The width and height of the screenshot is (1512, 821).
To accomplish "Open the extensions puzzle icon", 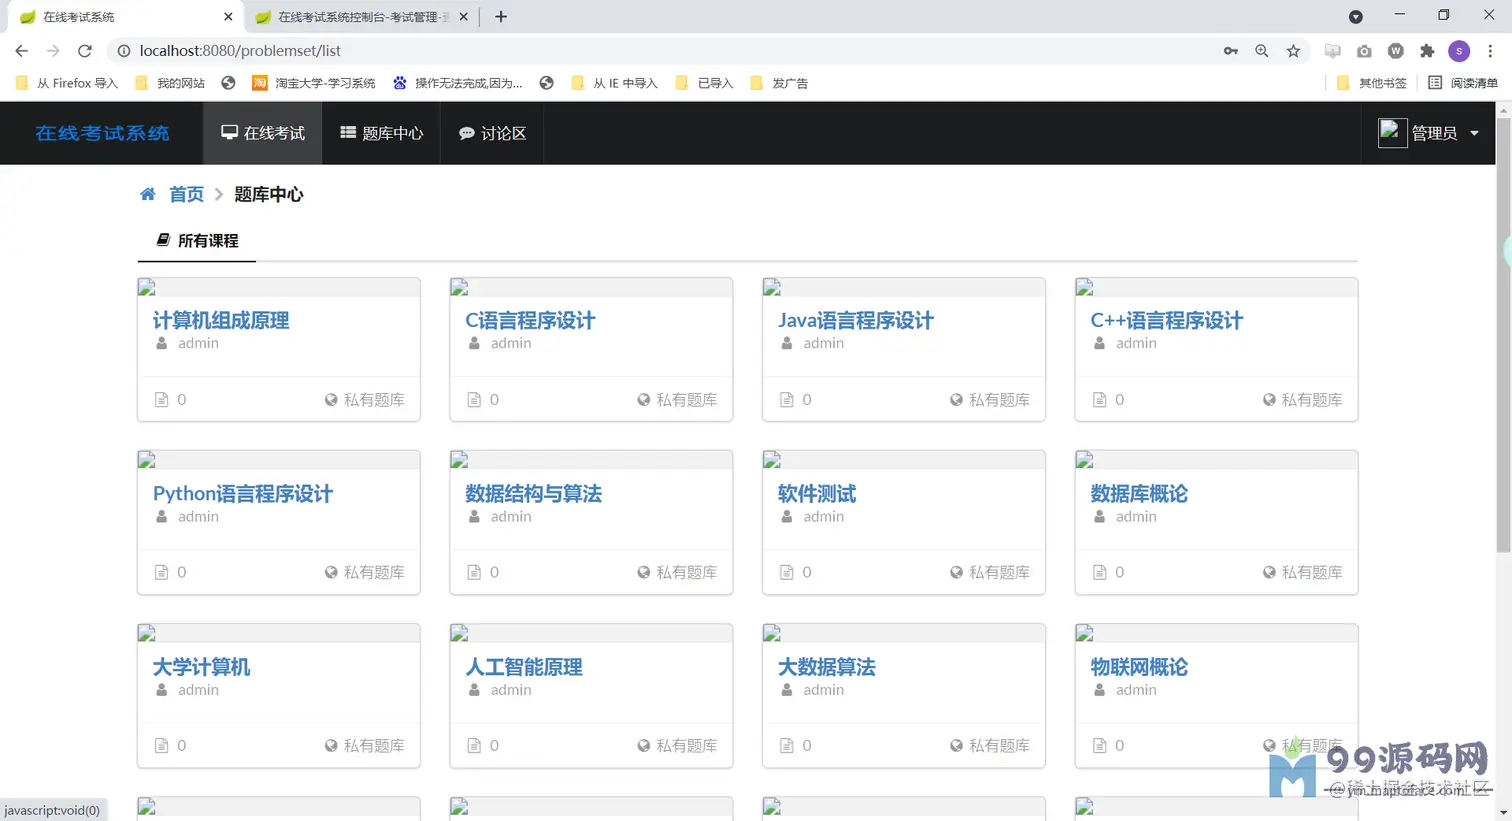I will coord(1427,50).
